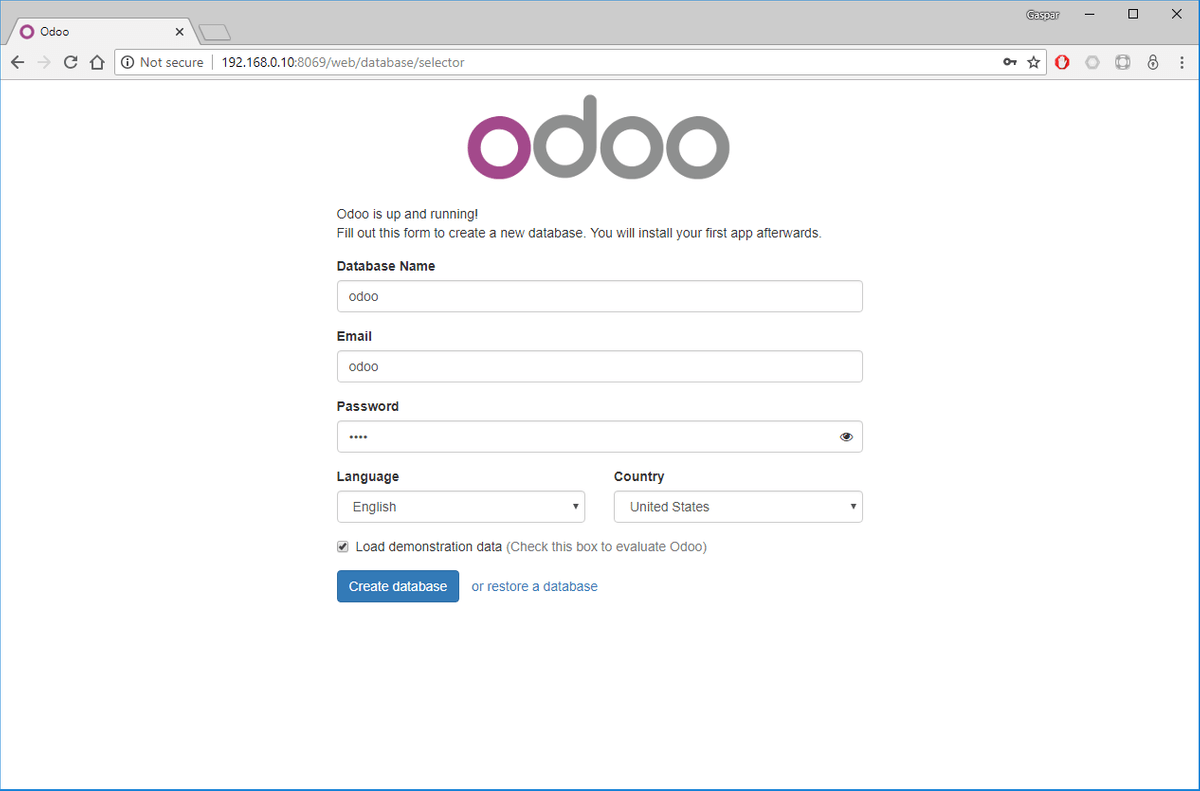Viewport: 1200px width, 791px height.
Task: Maximize the browser window
Action: tap(1133, 14)
